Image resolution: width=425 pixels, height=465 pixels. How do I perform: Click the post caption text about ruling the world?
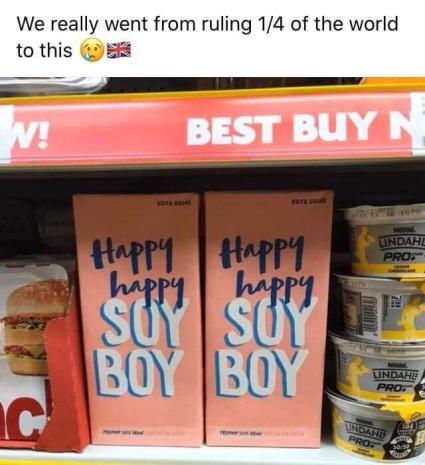point(207,37)
